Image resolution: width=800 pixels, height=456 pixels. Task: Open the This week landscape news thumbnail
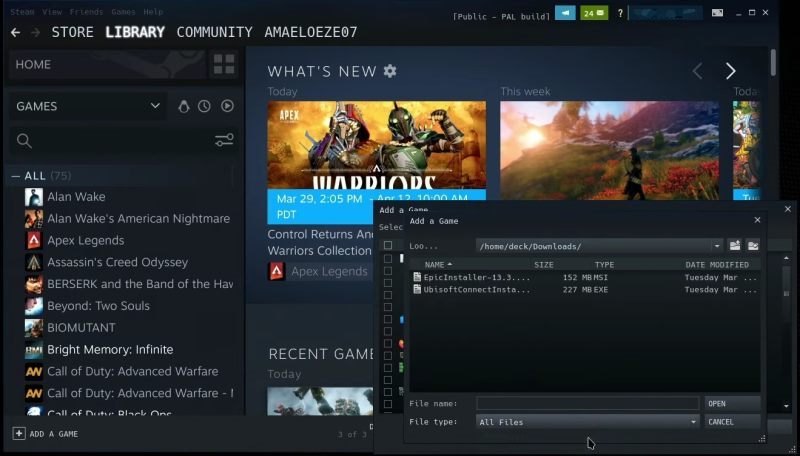pos(609,150)
